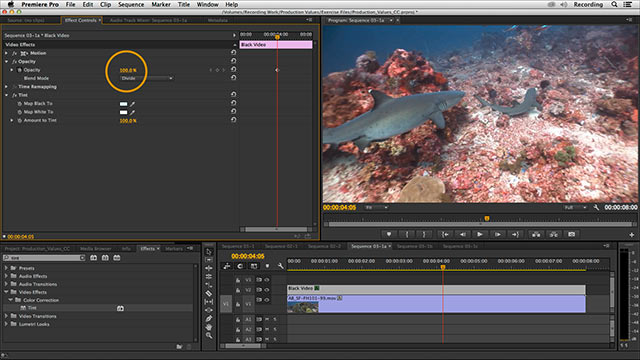The width and height of the screenshot is (640, 360).
Task: Expand the Video Transitions folder
Action: (6, 316)
